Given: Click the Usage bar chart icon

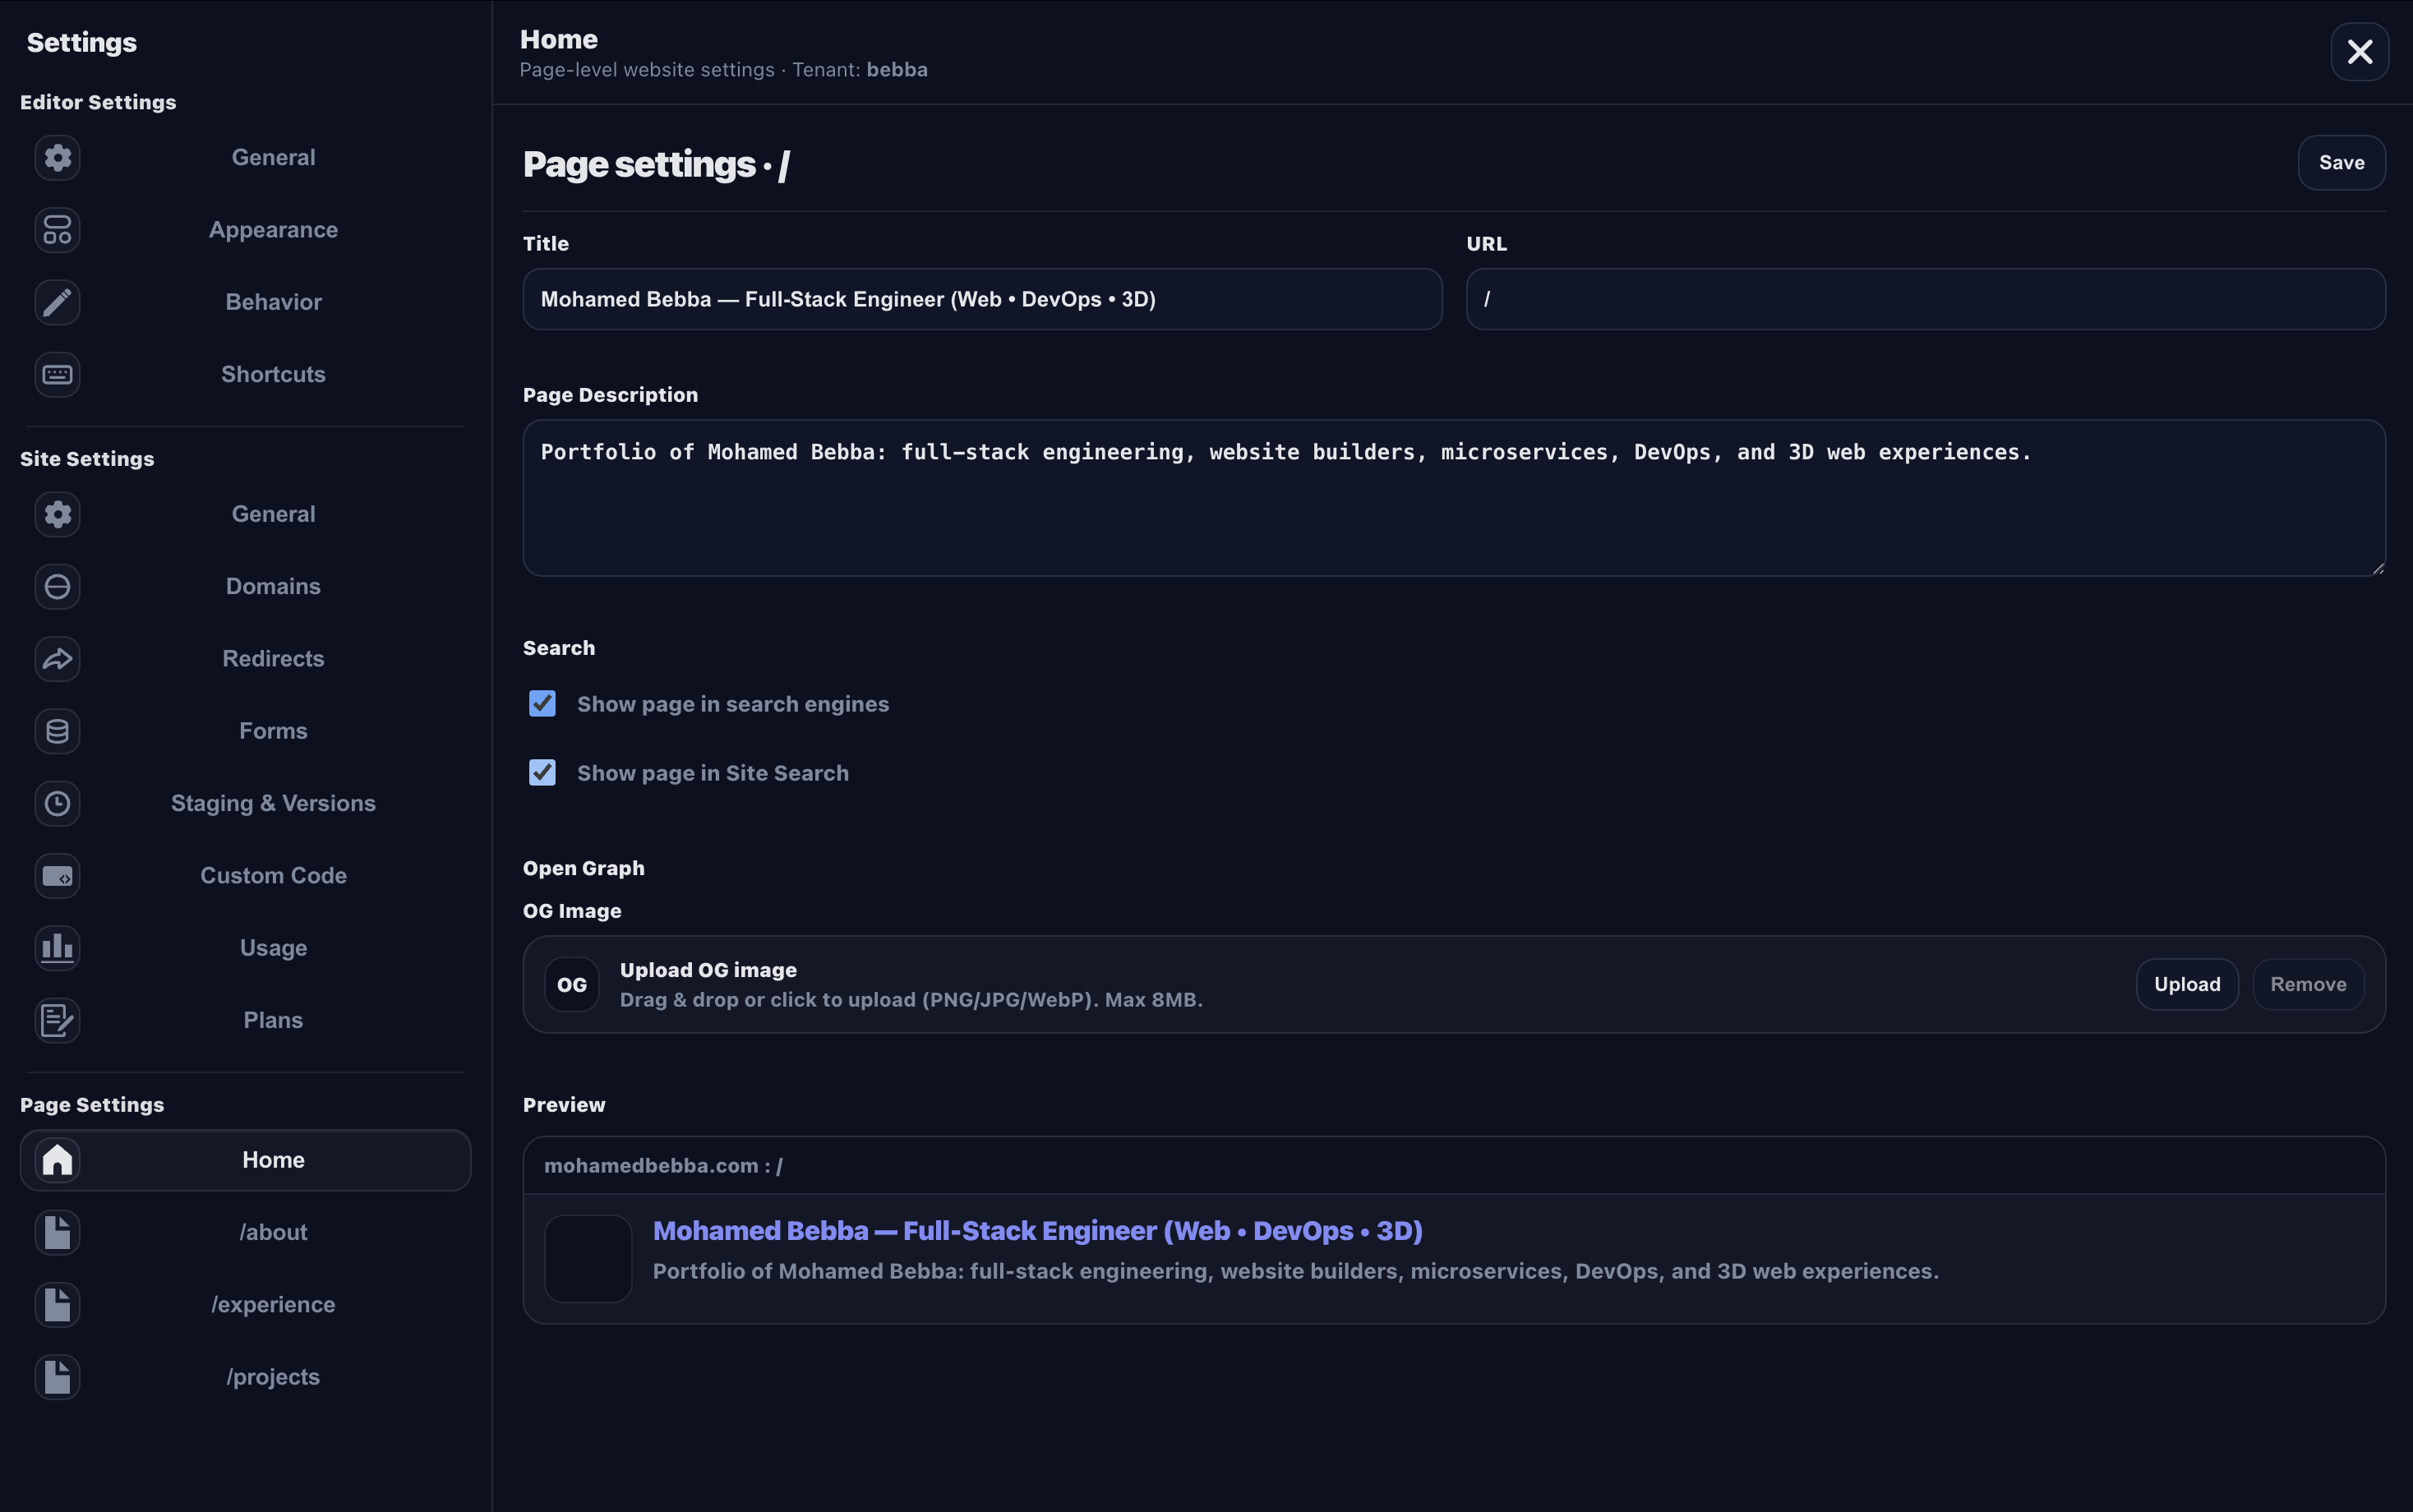Looking at the screenshot, I should pos(57,948).
